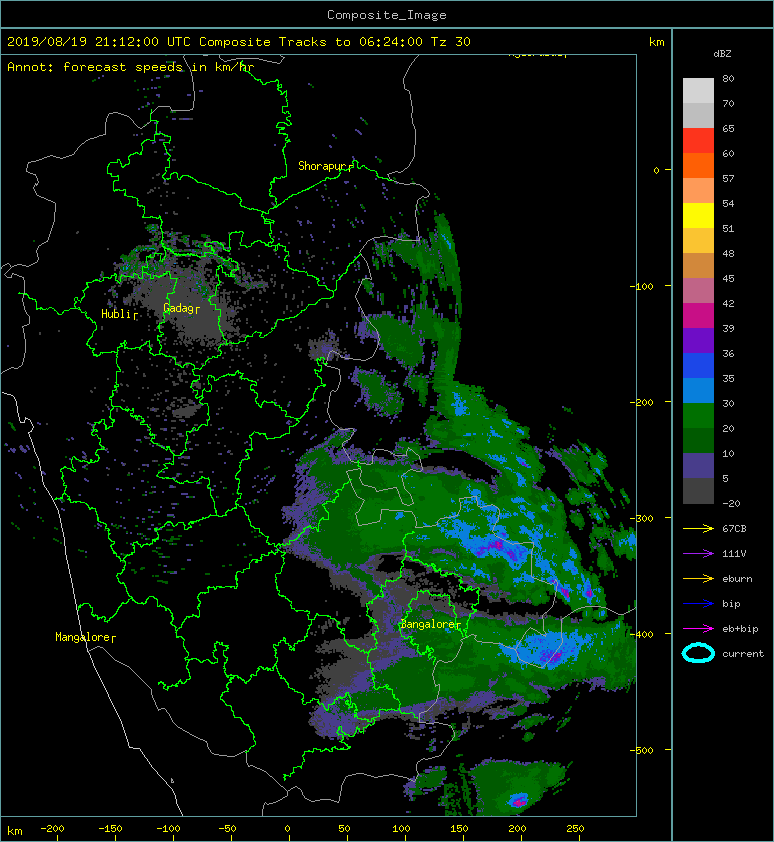Choose the brown 45–48 dBZ color band

[x=698, y=265]
